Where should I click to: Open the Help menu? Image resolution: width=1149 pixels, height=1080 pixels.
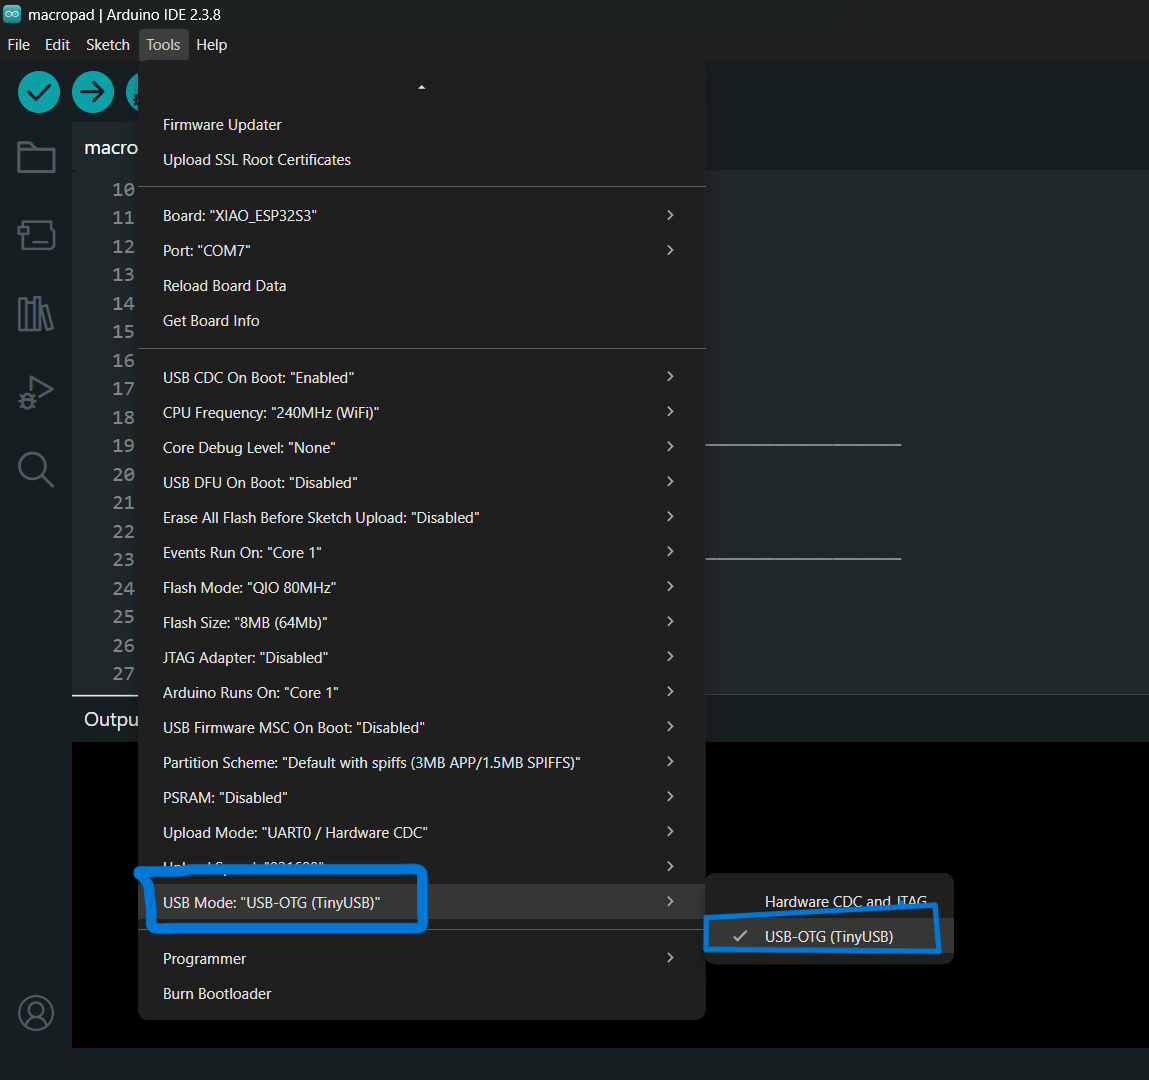212,45
